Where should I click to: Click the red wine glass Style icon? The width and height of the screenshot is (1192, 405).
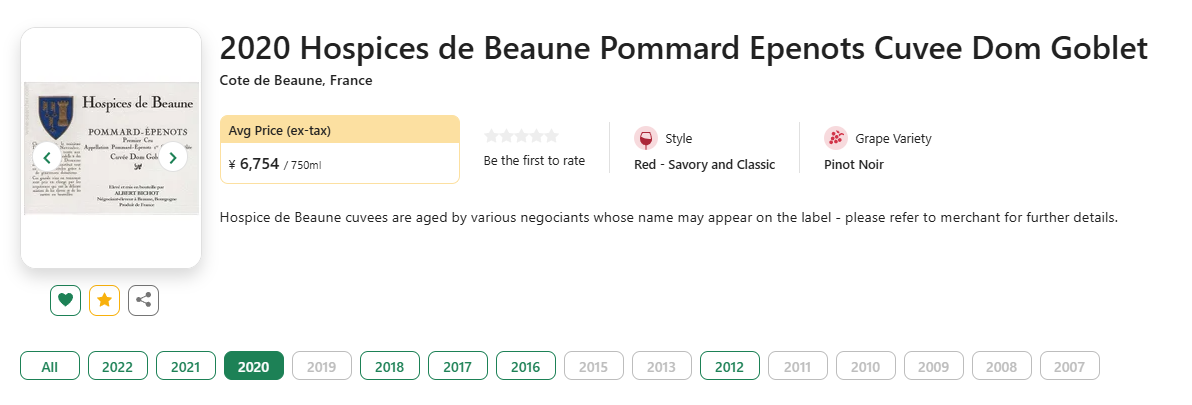coord(645,138)
